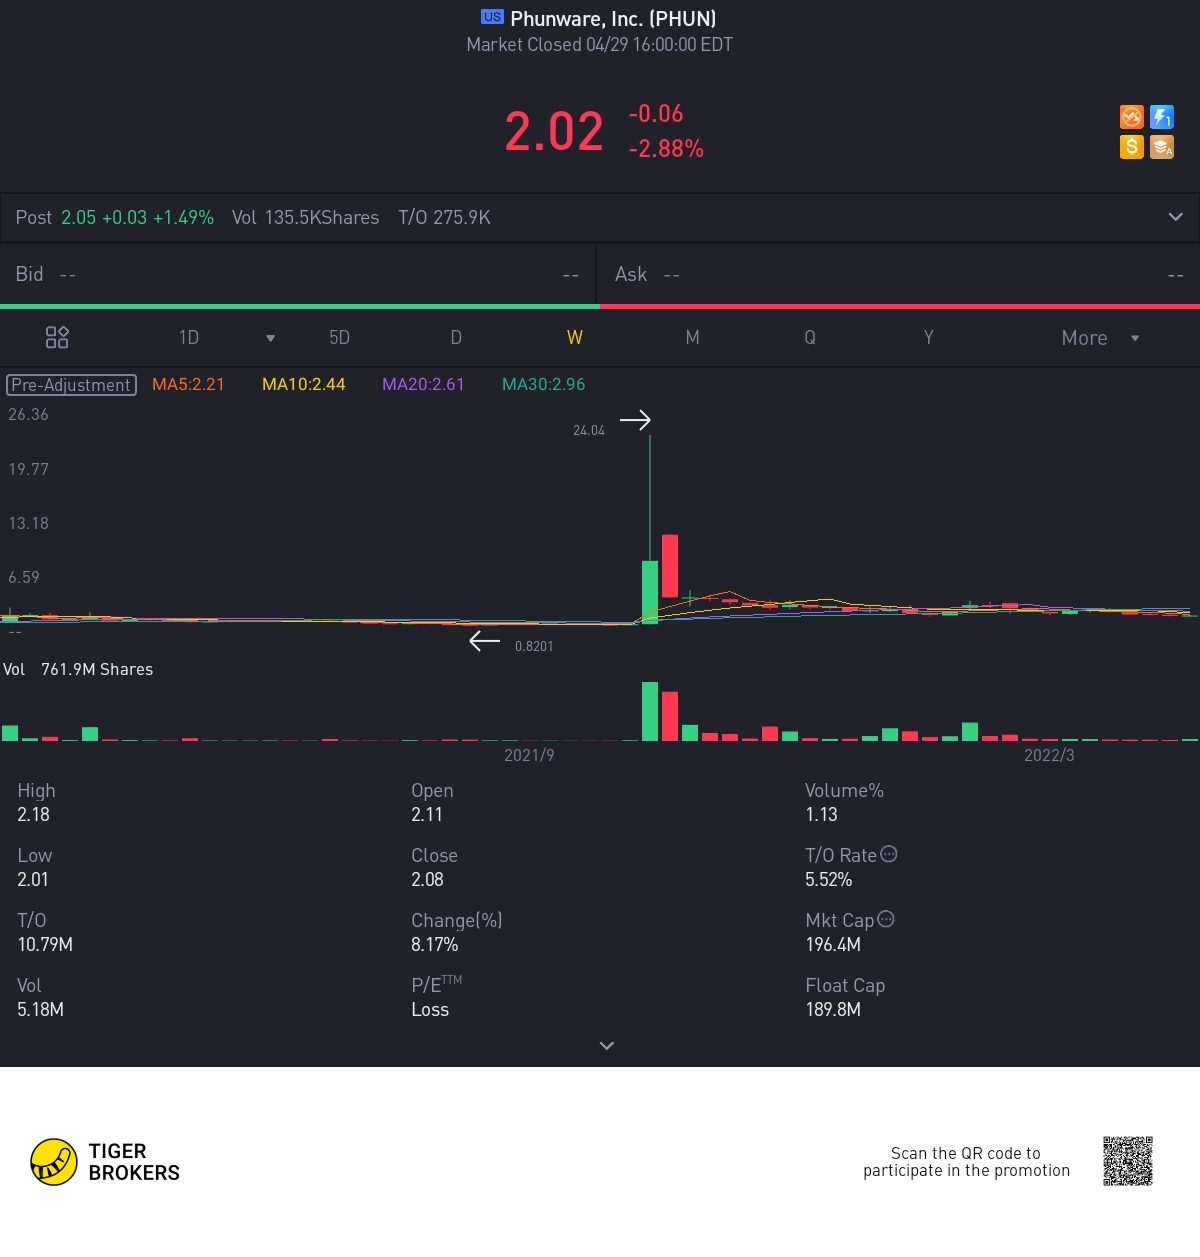
Task: Scan the promotion QR code
Action: pyautogui.click(x=1128, y=1161)
